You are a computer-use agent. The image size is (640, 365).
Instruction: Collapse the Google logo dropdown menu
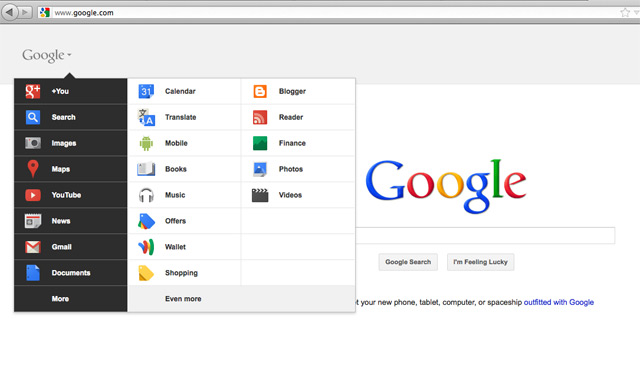(47, 55)
